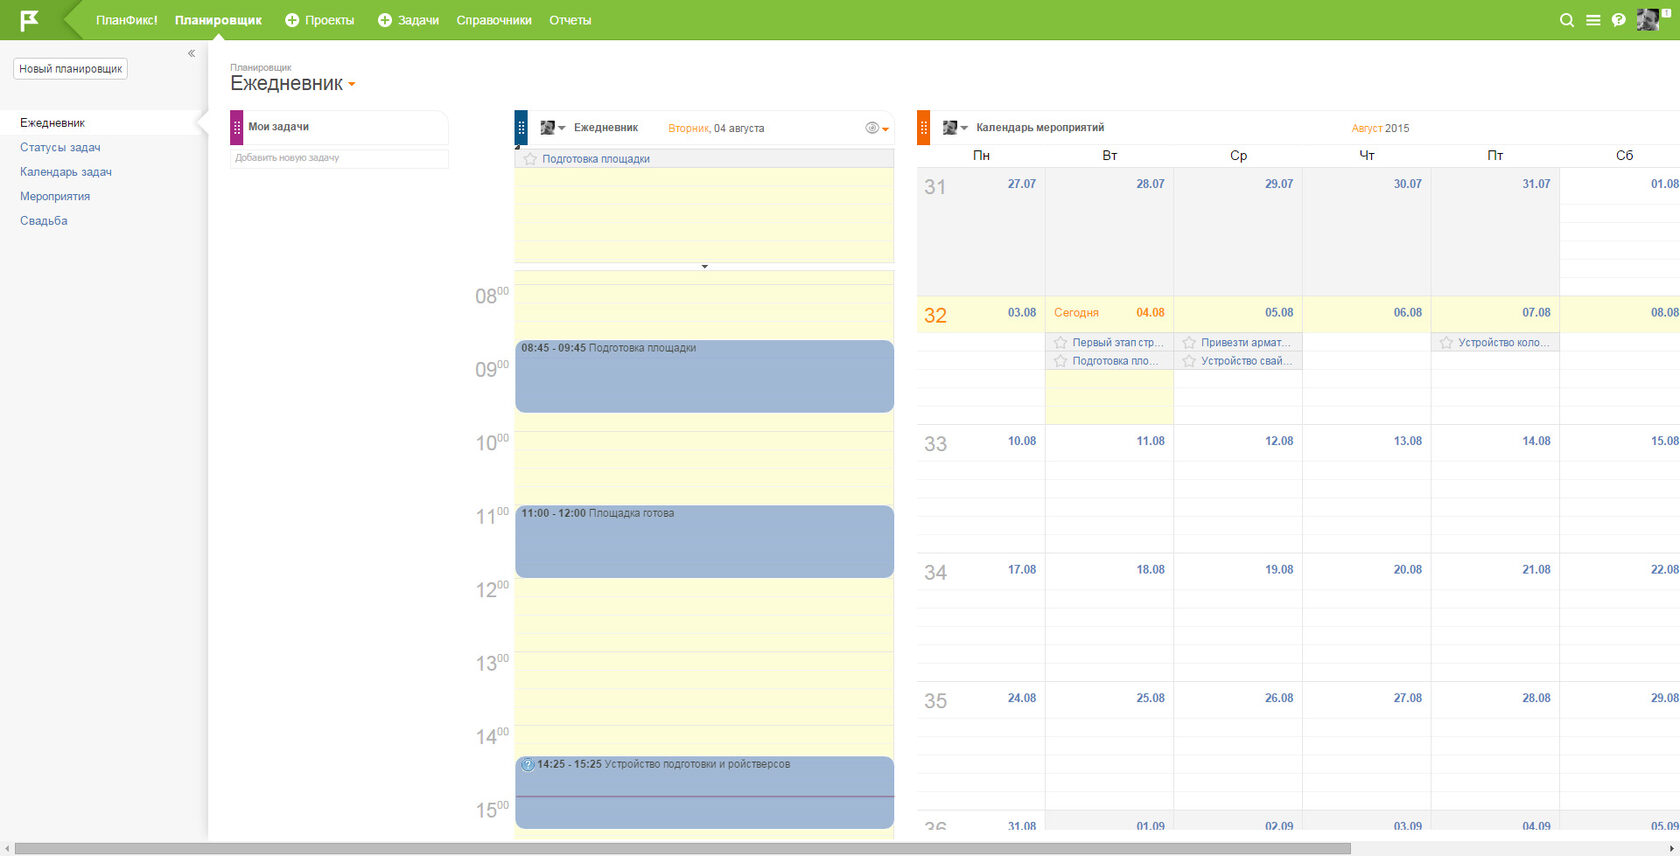Select date 28.08 in calendar
The height and width of the screenshot is (856, 1680).
coord(1536,698)
